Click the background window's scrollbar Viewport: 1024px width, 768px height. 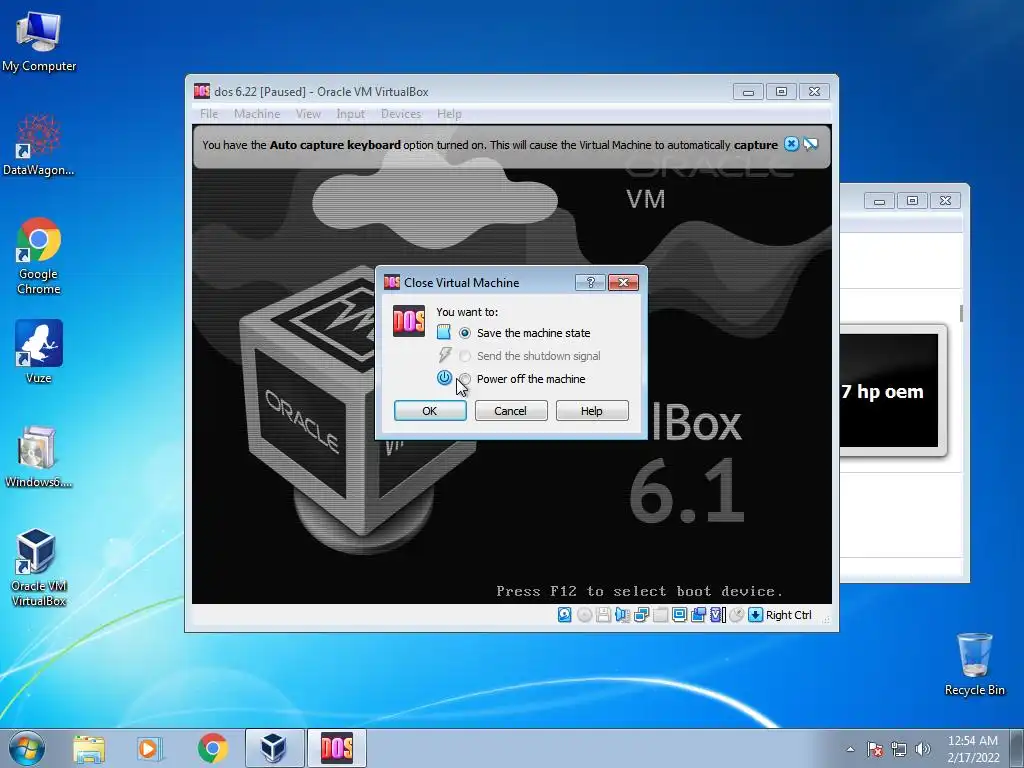(961, 313)
